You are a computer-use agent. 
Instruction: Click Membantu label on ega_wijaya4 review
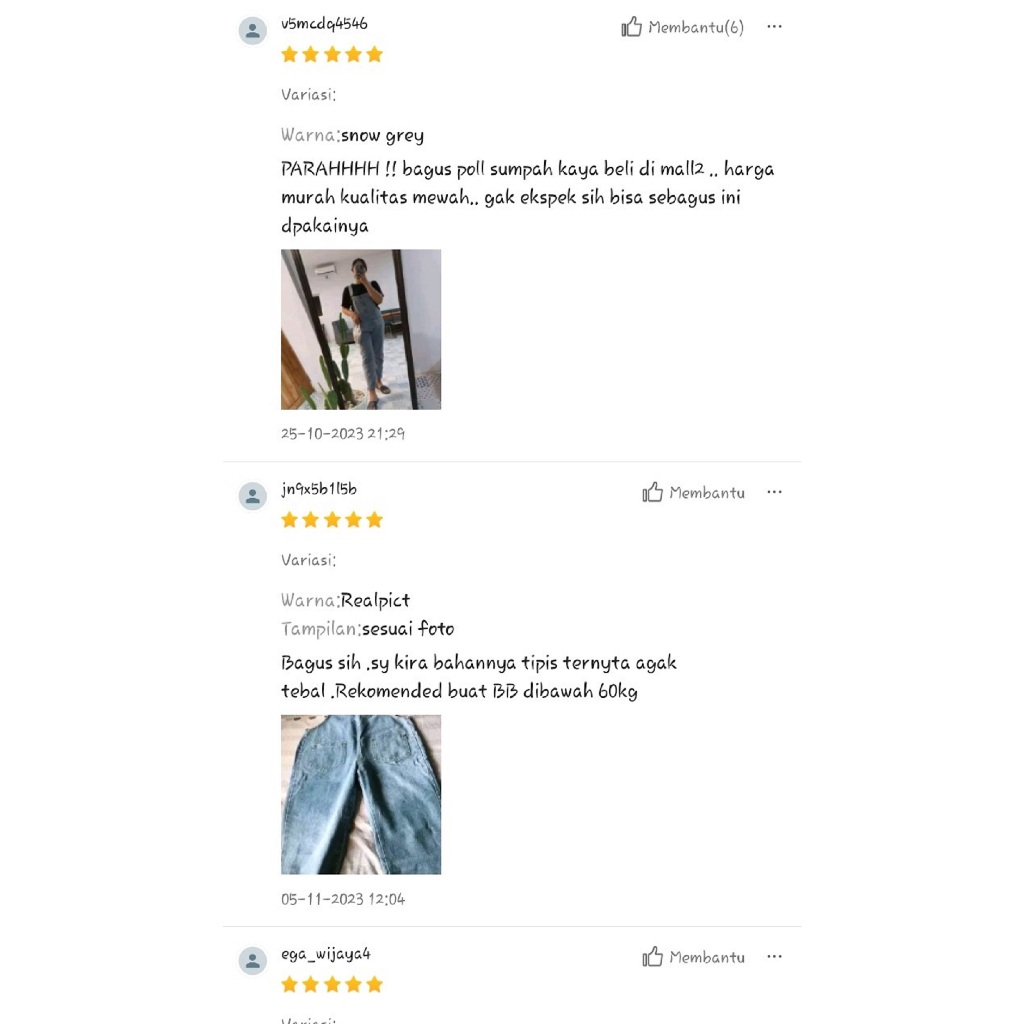(707, 957)
